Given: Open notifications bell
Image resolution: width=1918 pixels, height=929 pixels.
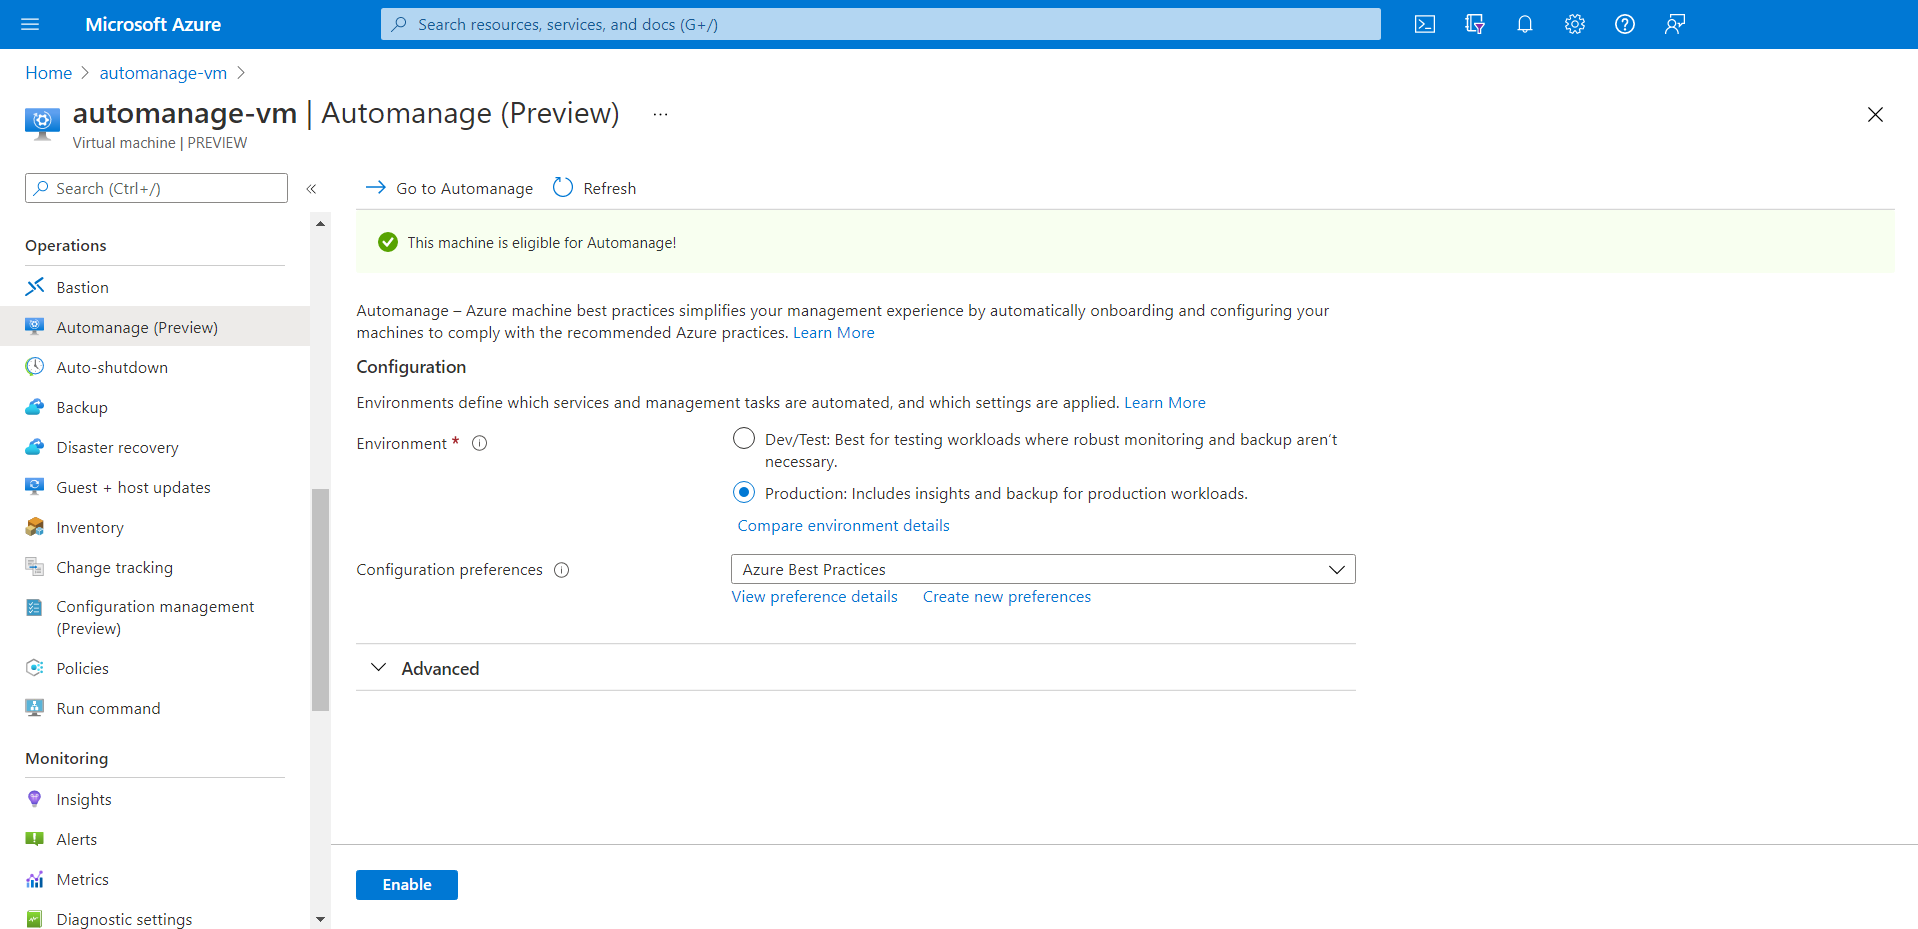Looking at the screenshot, I should (x=1525, y=24).
